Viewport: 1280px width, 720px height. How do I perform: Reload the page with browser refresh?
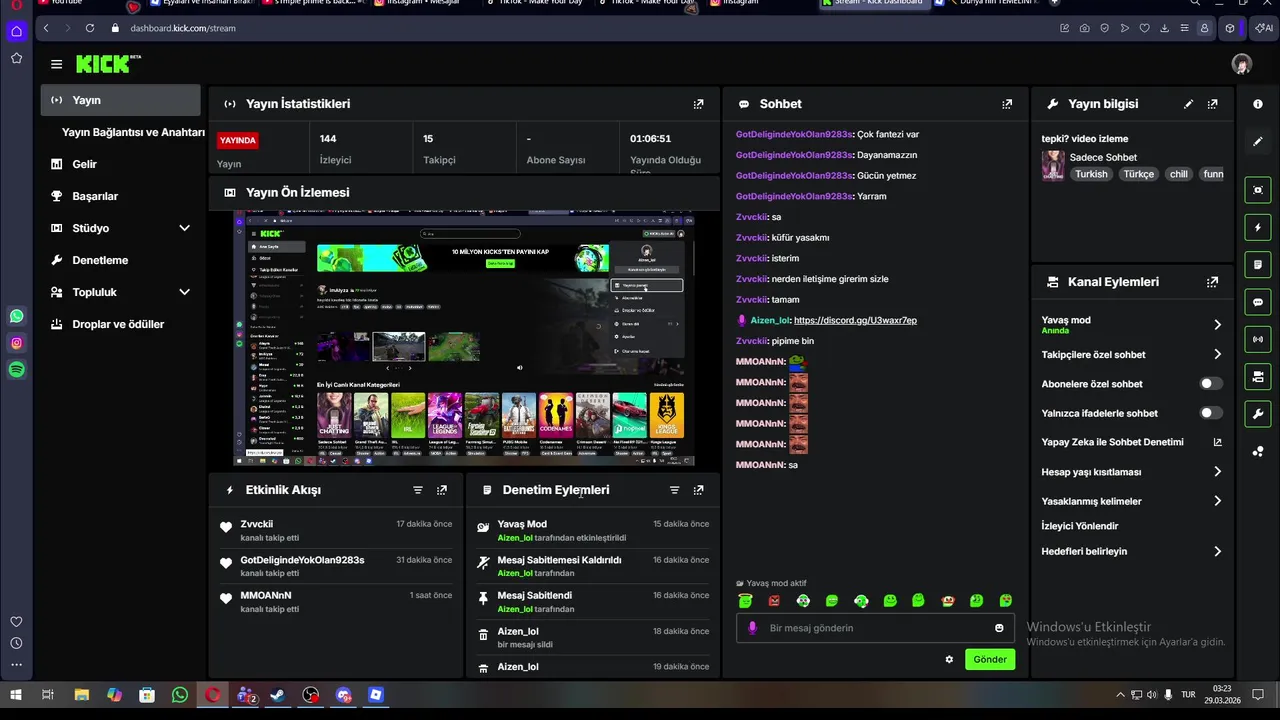click(90, 28)
